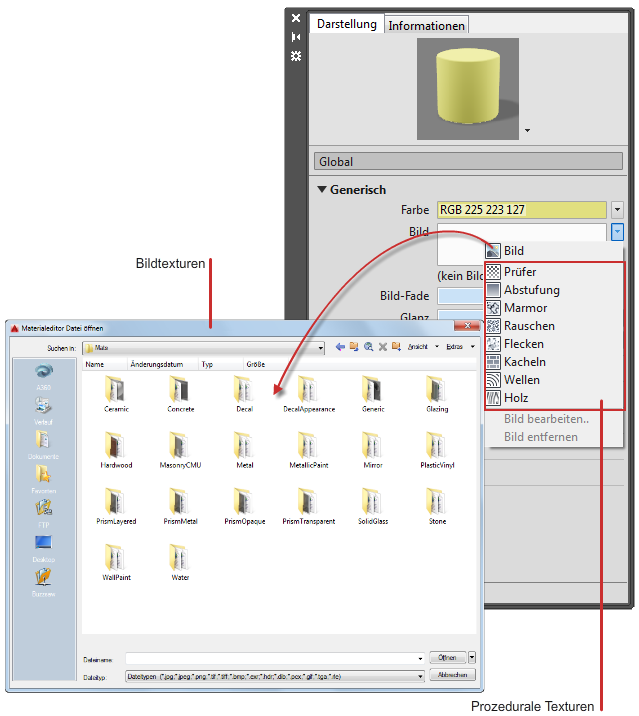Choose Marmor from the texture menu
Viewport: 639px width, 716px height.
point(525,308)
